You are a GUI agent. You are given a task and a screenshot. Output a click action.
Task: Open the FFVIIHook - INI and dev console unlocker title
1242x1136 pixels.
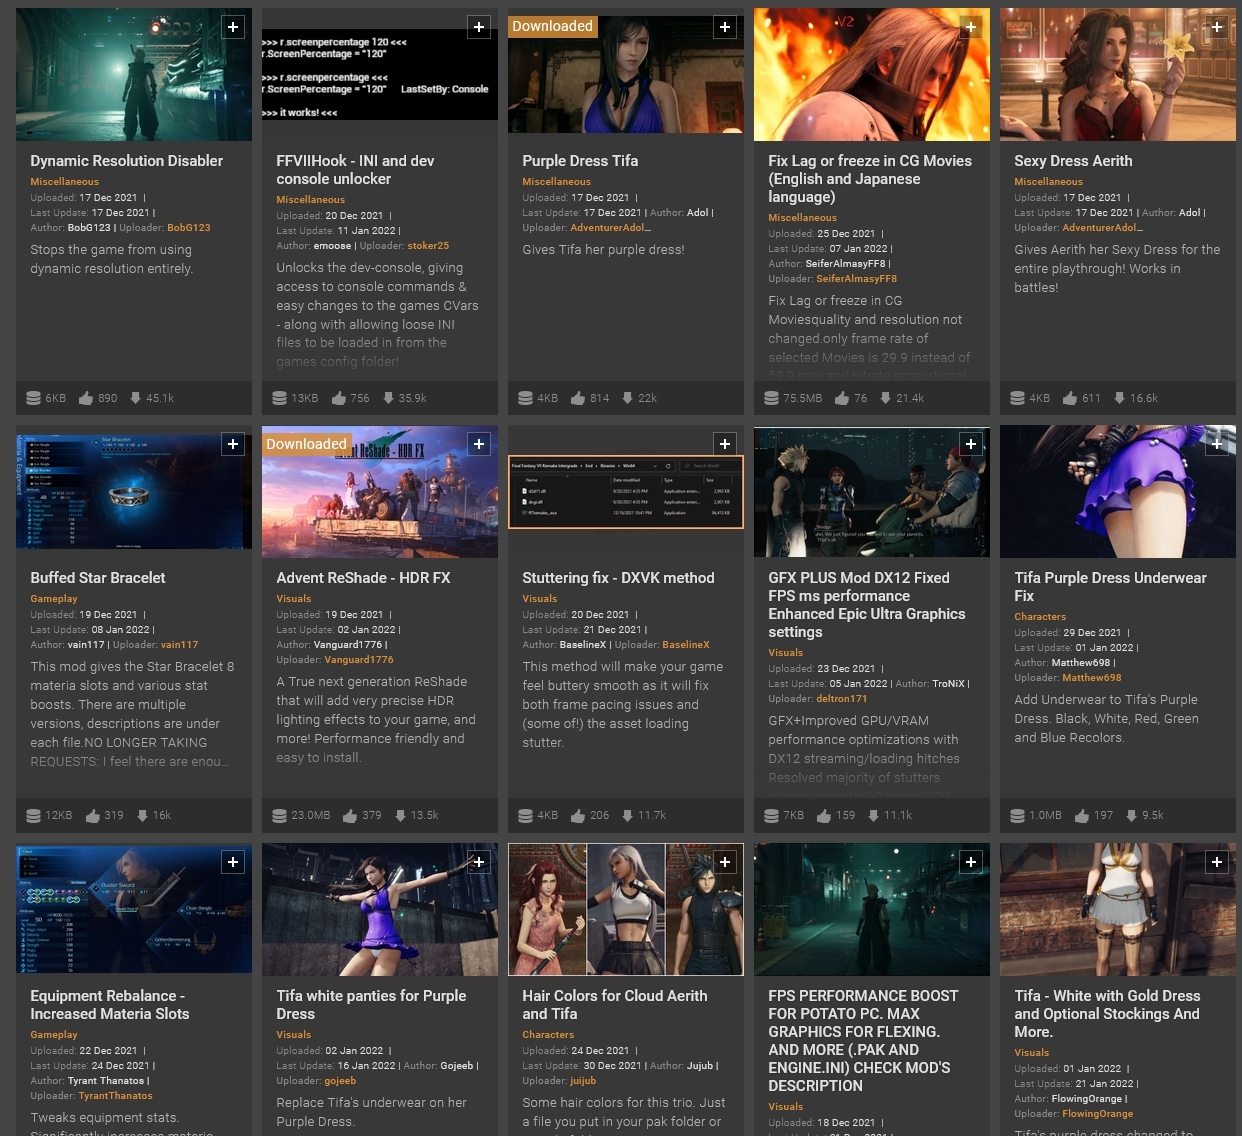click(355, 170)
